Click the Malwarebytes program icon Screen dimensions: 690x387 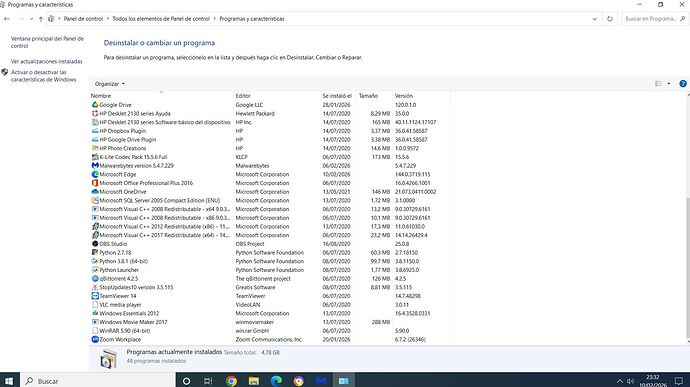pos(95,166)
